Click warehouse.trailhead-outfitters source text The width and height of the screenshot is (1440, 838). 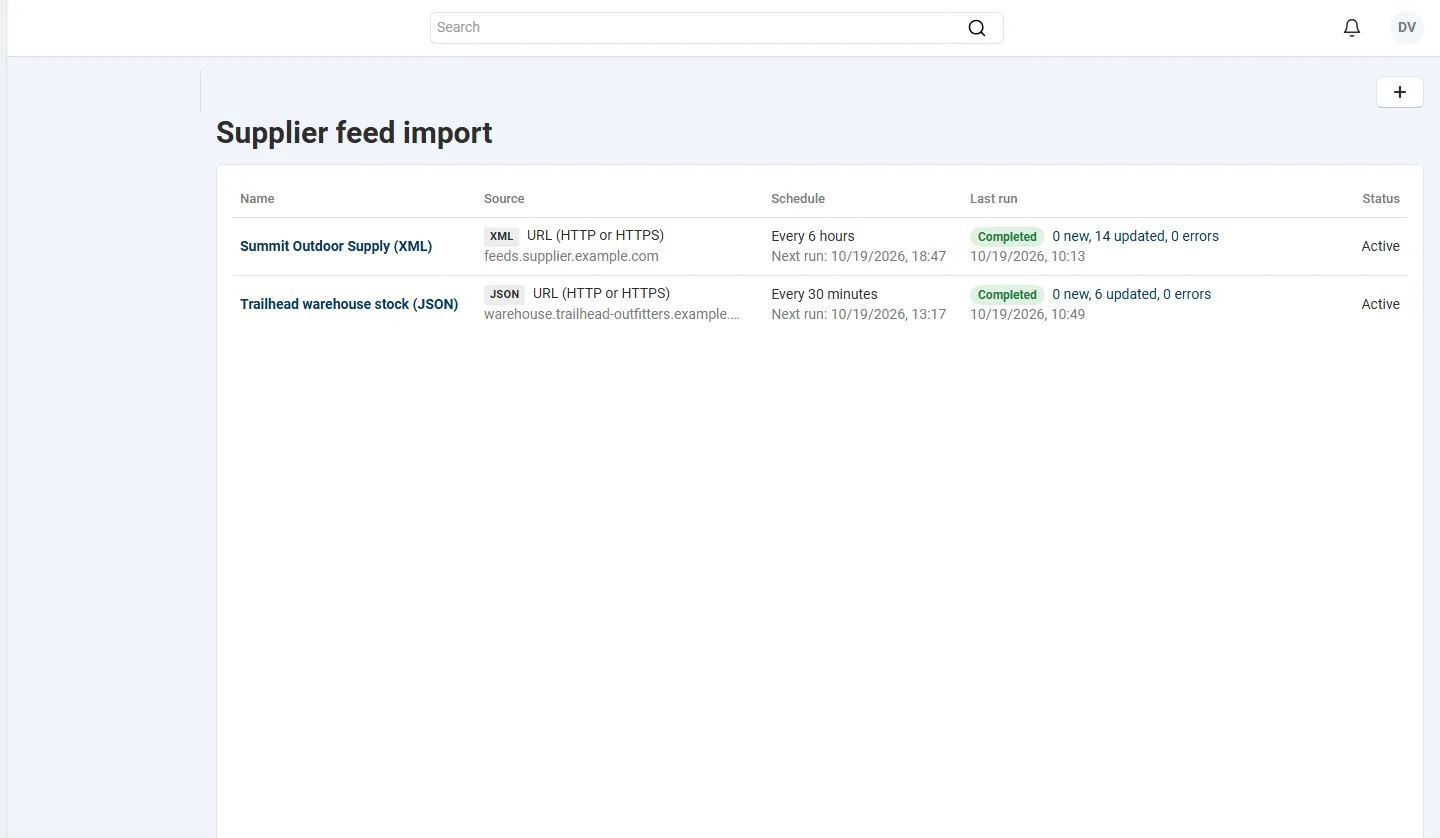point(612,314)
